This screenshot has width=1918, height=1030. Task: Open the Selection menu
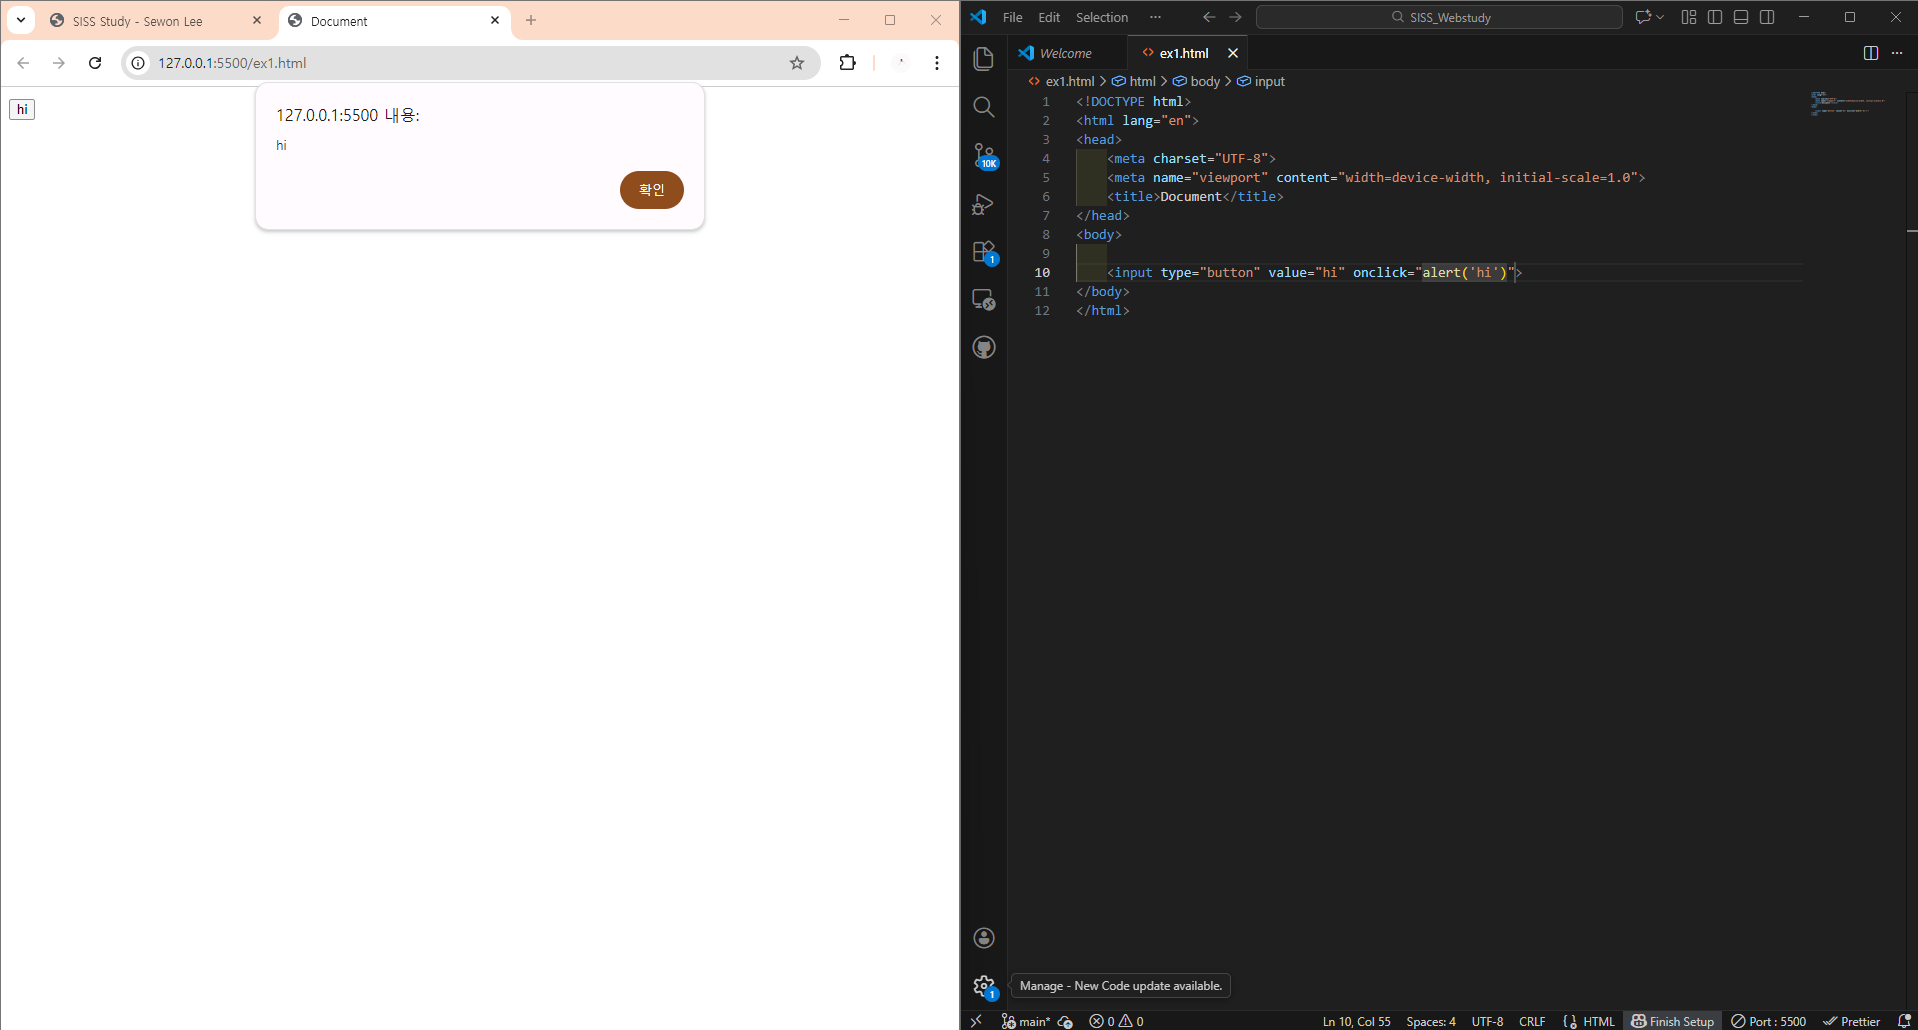(1101, 17)
